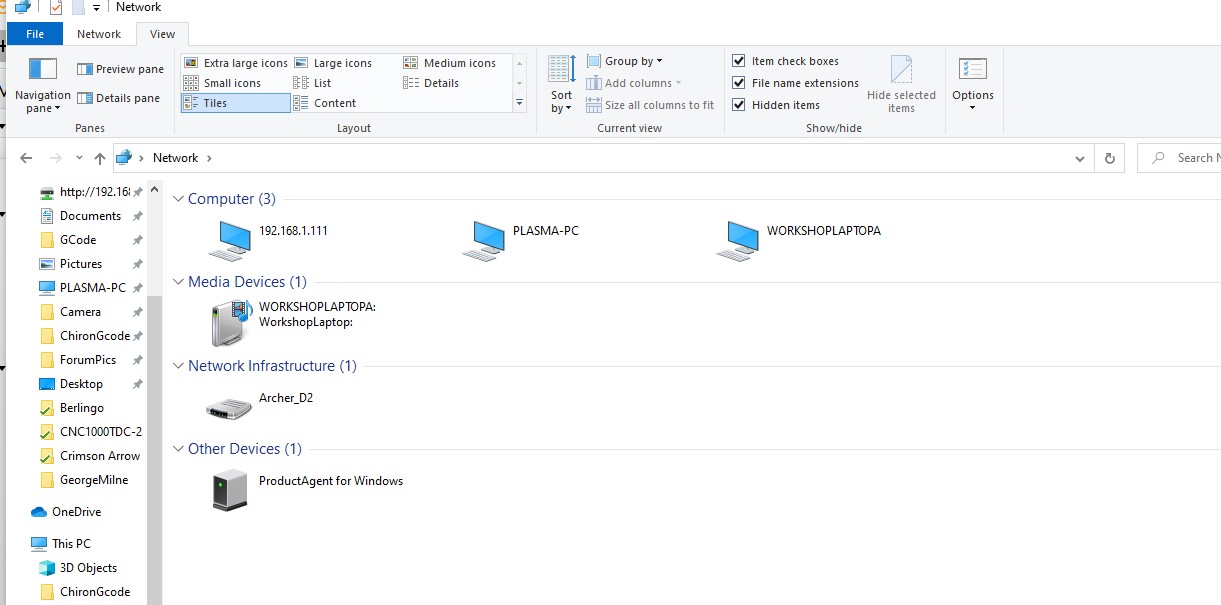Open the Group by dropdown

click(x=625, y=61)
